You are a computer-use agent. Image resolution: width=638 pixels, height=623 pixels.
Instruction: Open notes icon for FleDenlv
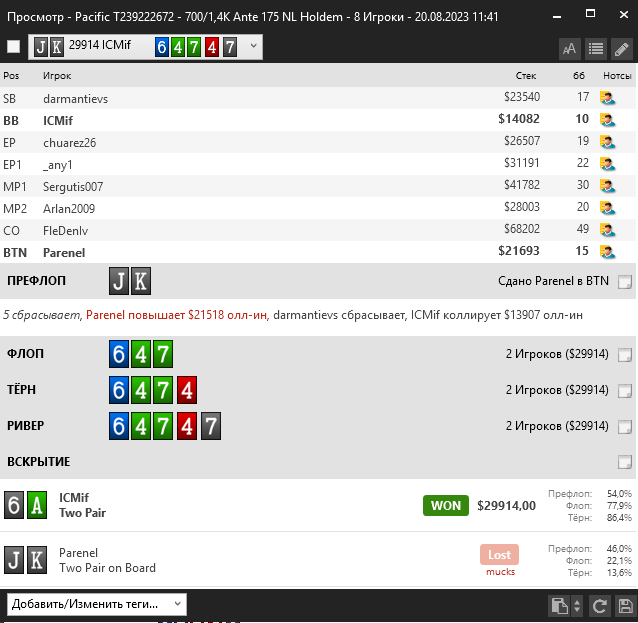[607, 230]
